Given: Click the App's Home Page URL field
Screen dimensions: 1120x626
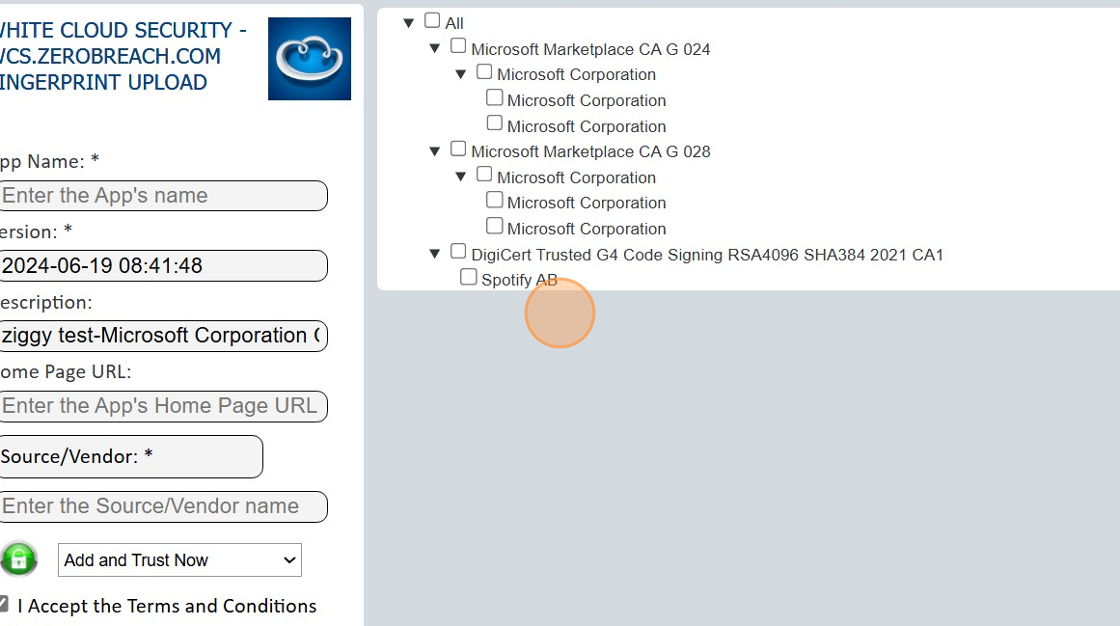Looking at the screenshot, I should click(162, 406).
